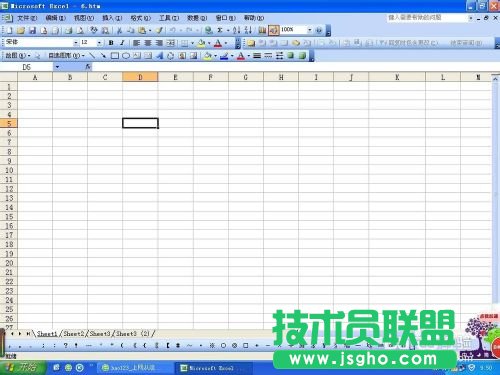The height and width of the screenshot is (375, 500).
Task: Click the Cut scissors icon
Action: pos(119,30)
